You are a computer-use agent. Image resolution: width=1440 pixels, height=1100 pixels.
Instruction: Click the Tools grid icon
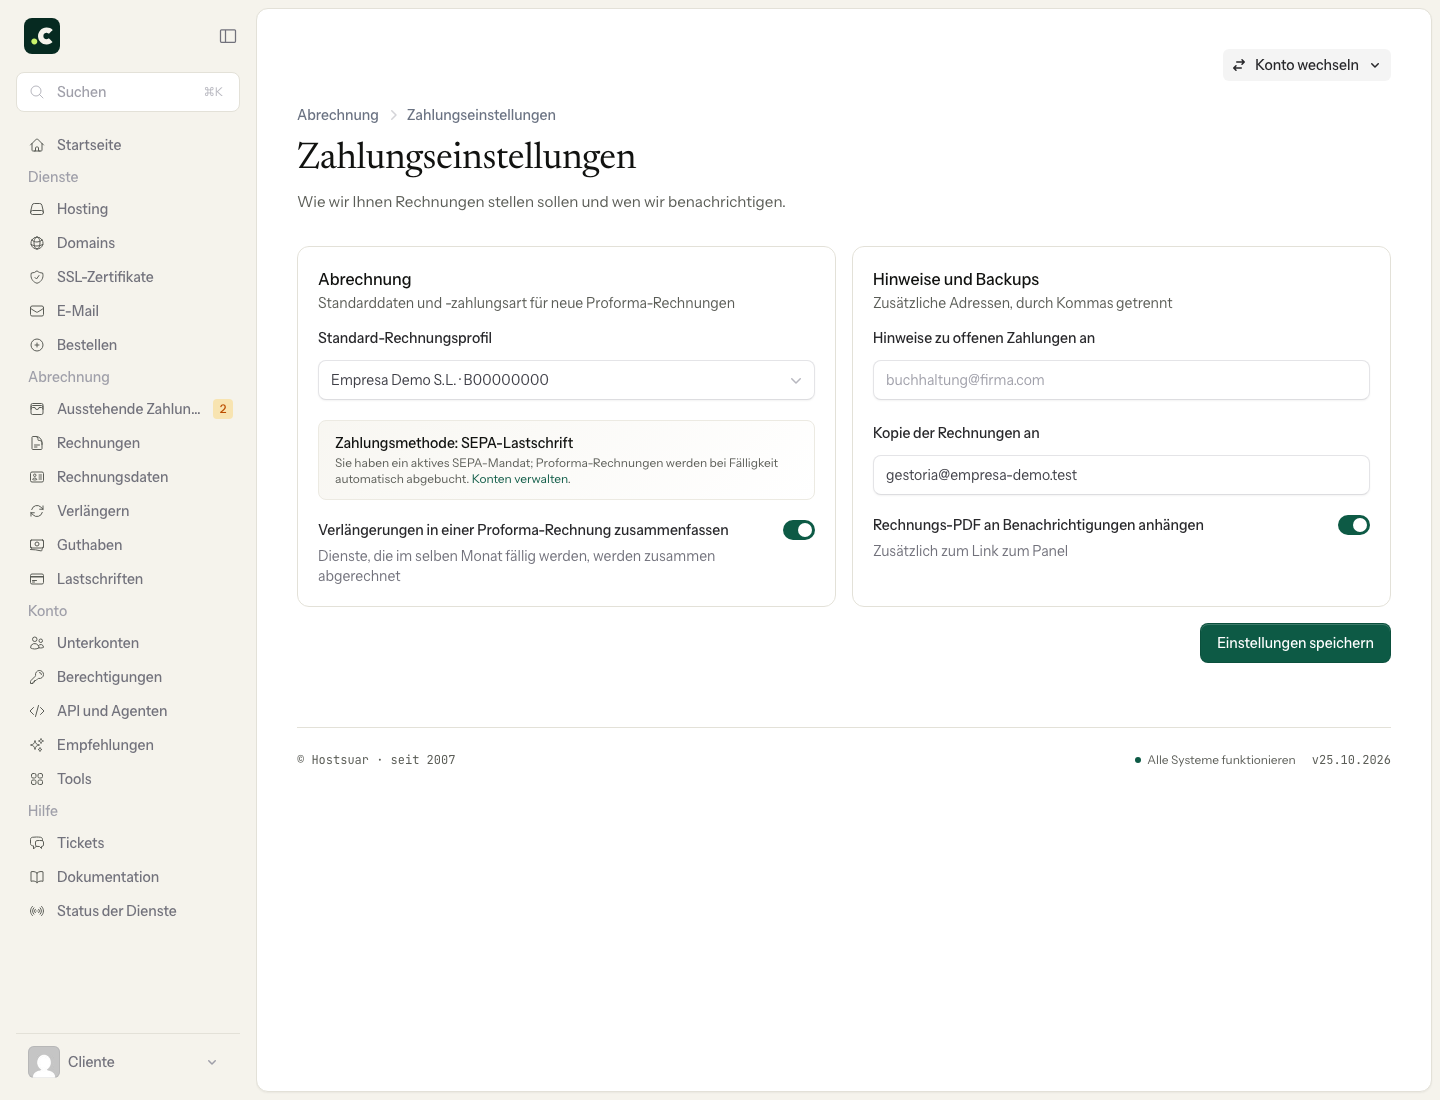pos(37,779)
